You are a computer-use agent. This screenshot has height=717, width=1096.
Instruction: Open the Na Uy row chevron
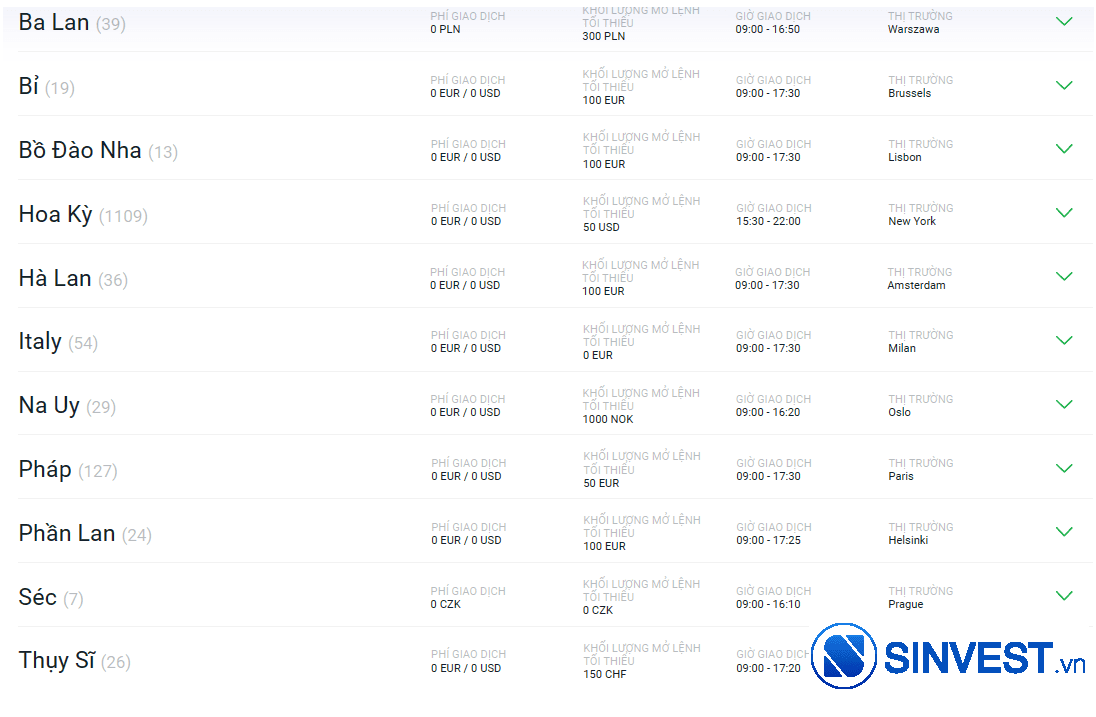point(1064,404)
